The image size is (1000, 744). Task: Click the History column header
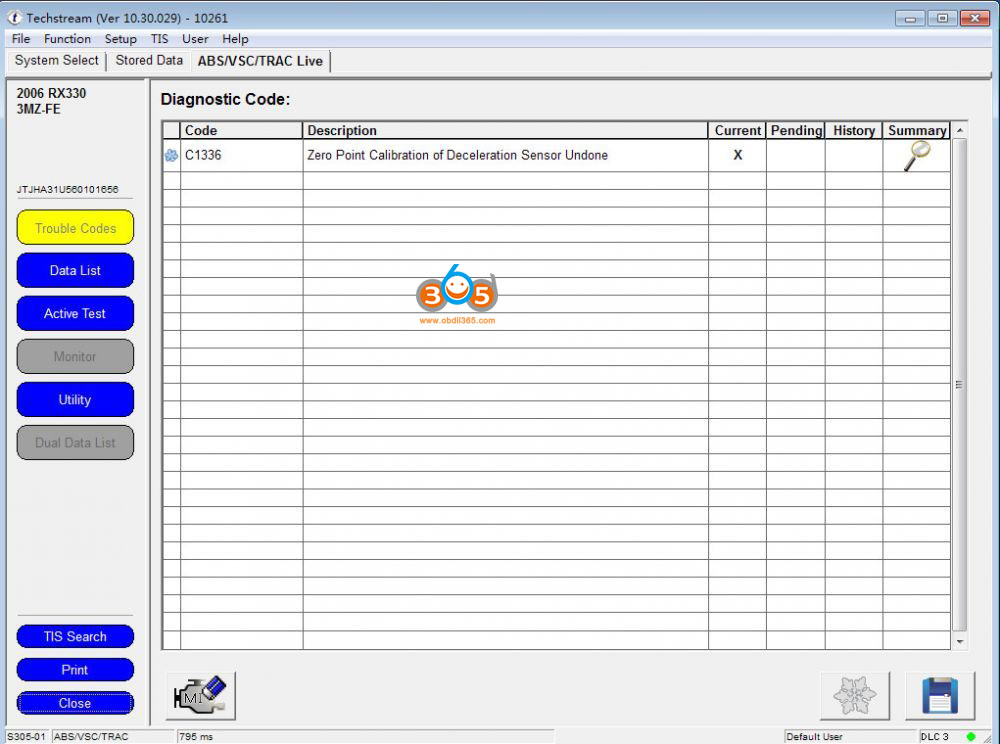(x=854, y=130)
